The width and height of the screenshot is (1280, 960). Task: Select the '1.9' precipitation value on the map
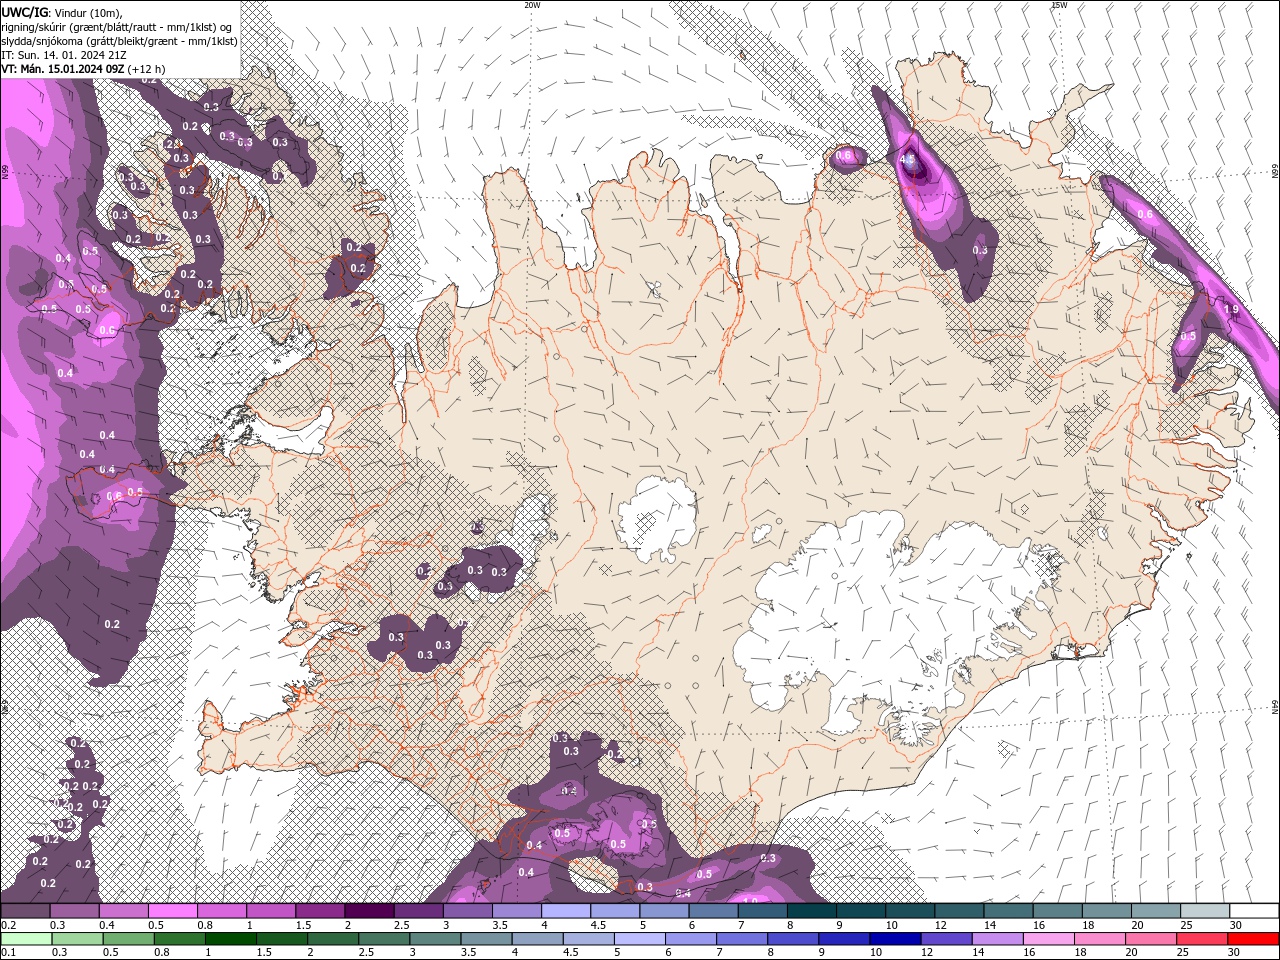coord(1231,310)
